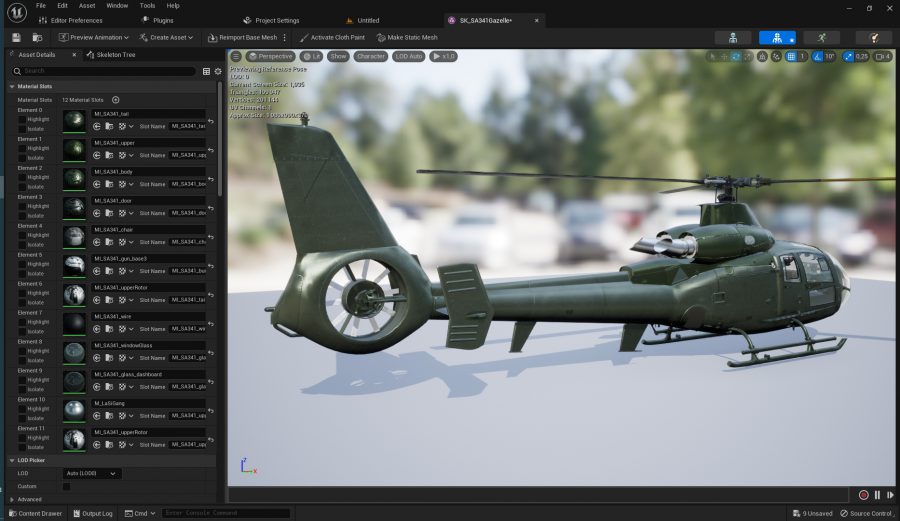Toggle grid snapping in viewport toolbar
Viewport: 900px width, 521px height.
792,56
